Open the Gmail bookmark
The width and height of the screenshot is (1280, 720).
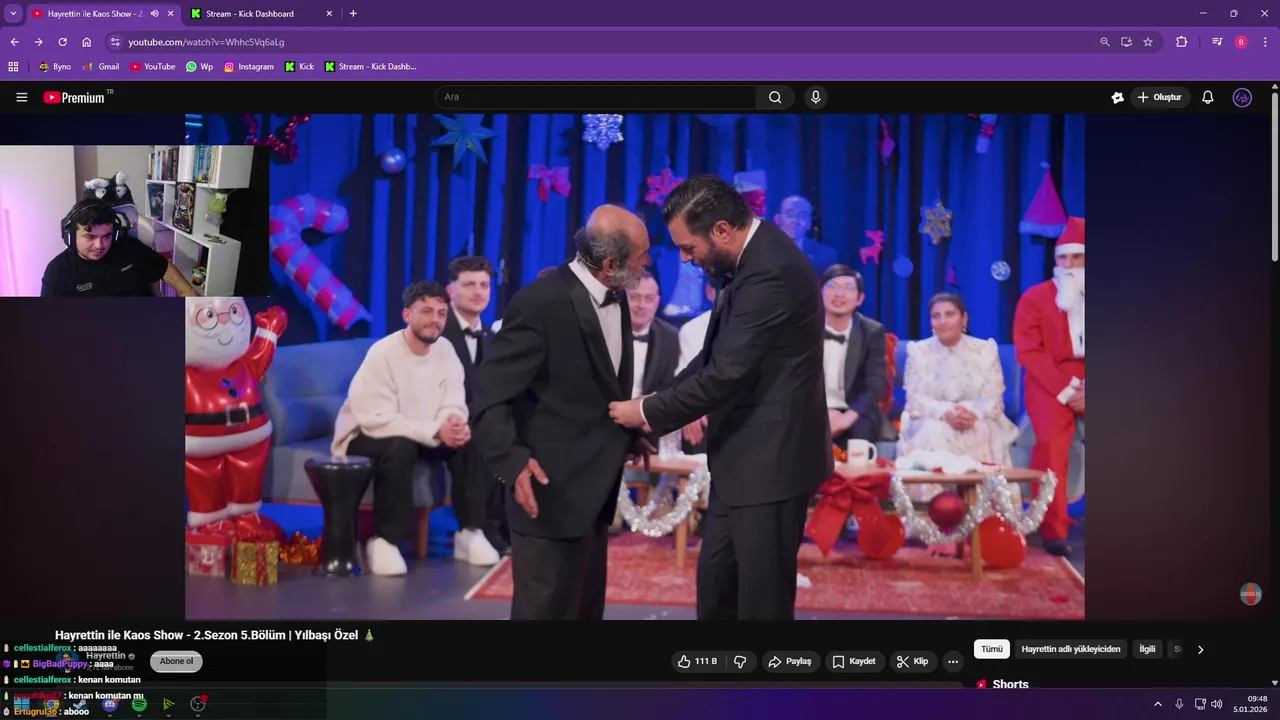101,67
